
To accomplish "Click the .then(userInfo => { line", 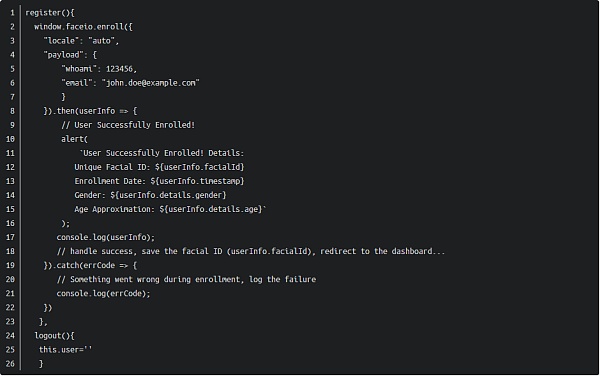I will tap(90, 111).
